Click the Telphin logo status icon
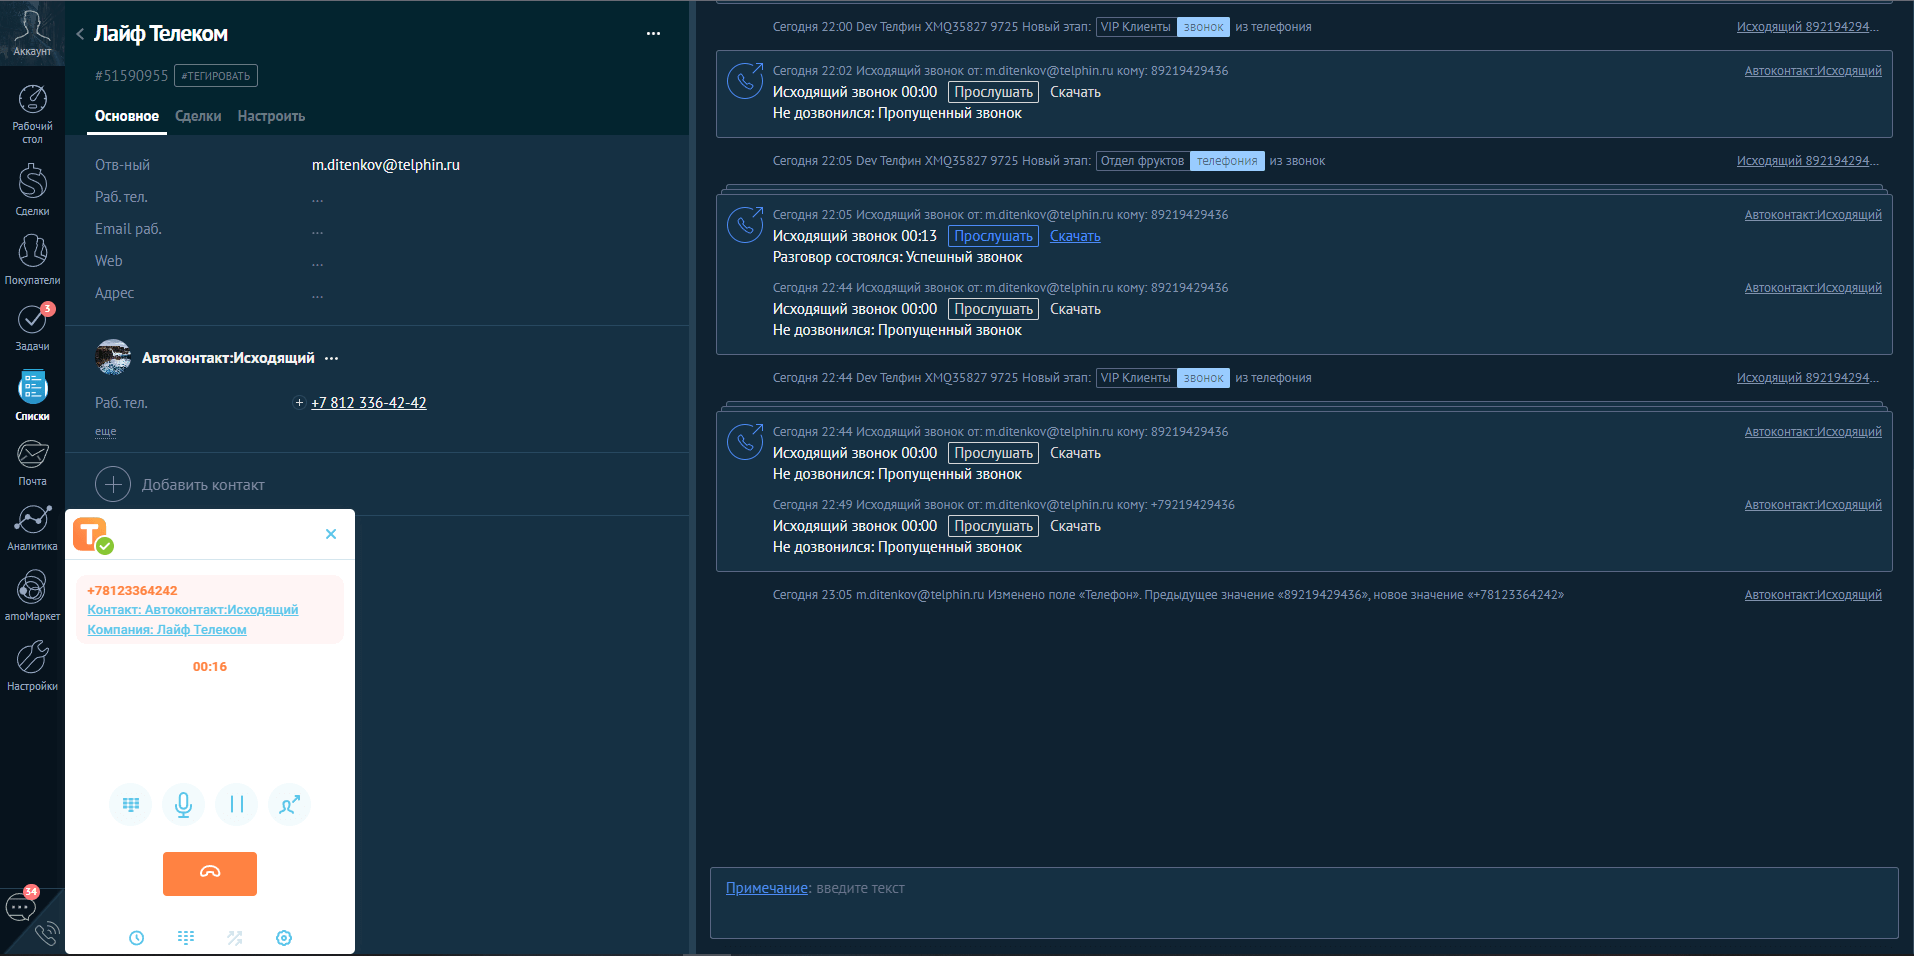This screenshot has height=956, width=1914. (93, 535)
